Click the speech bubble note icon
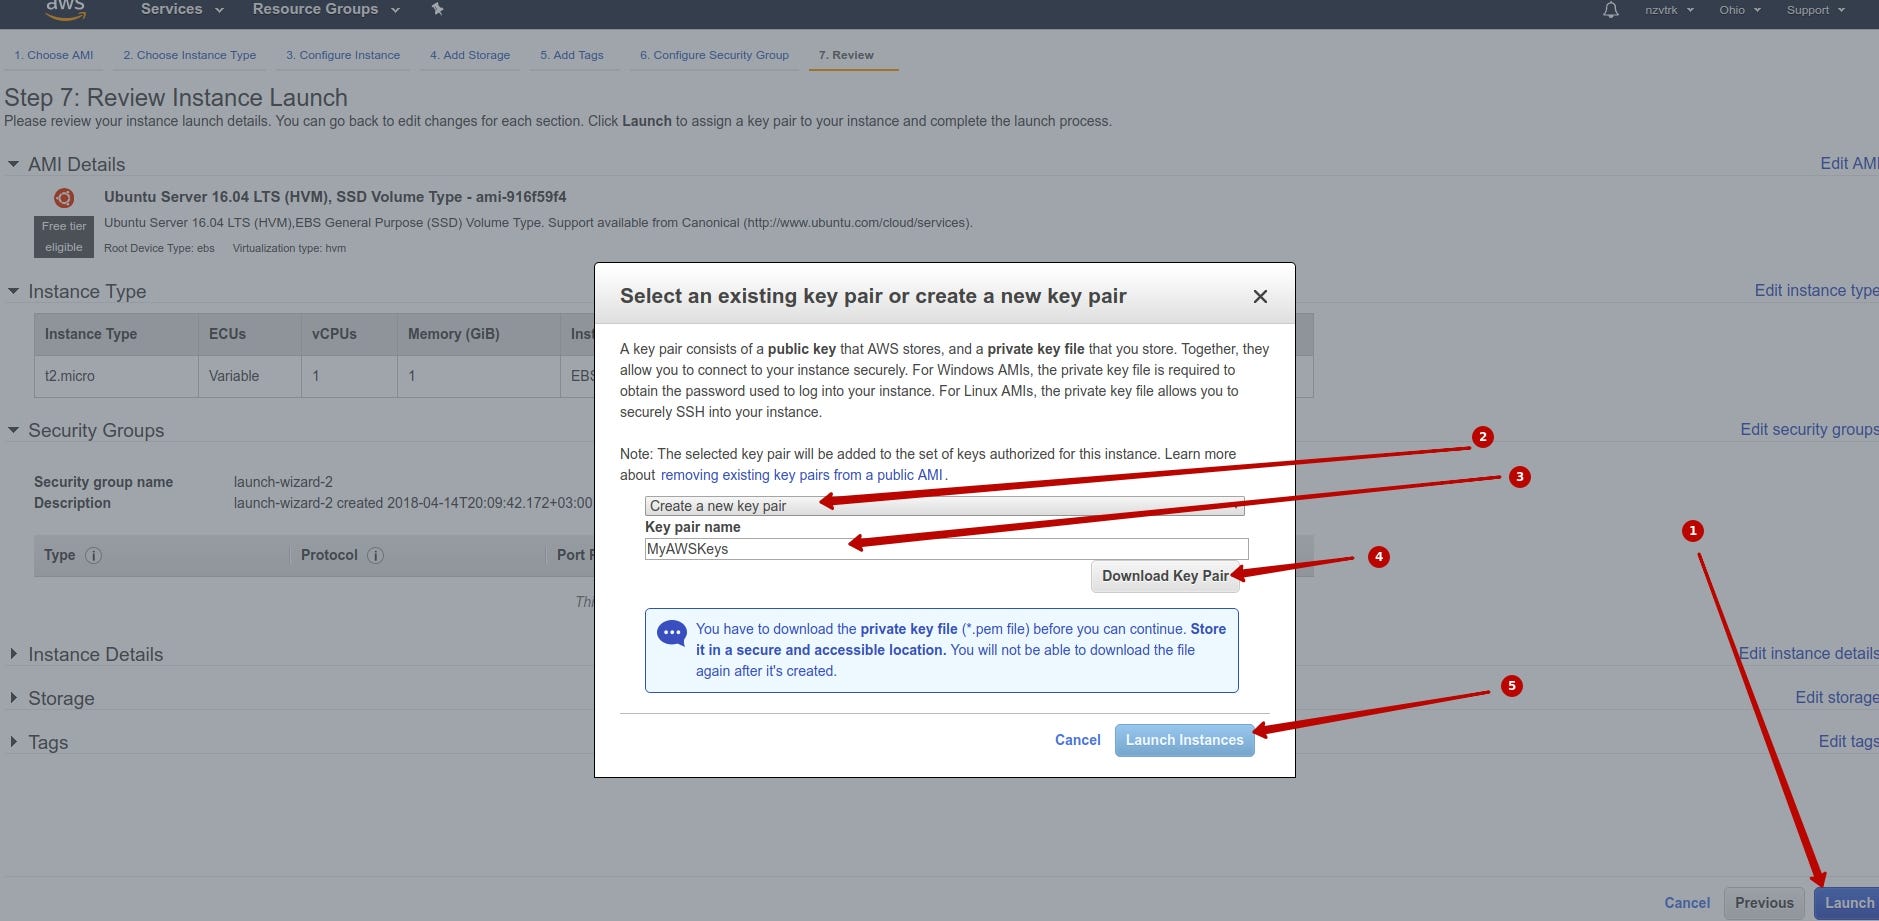This screenshot has height=921, width=1879. coord(672,631)
